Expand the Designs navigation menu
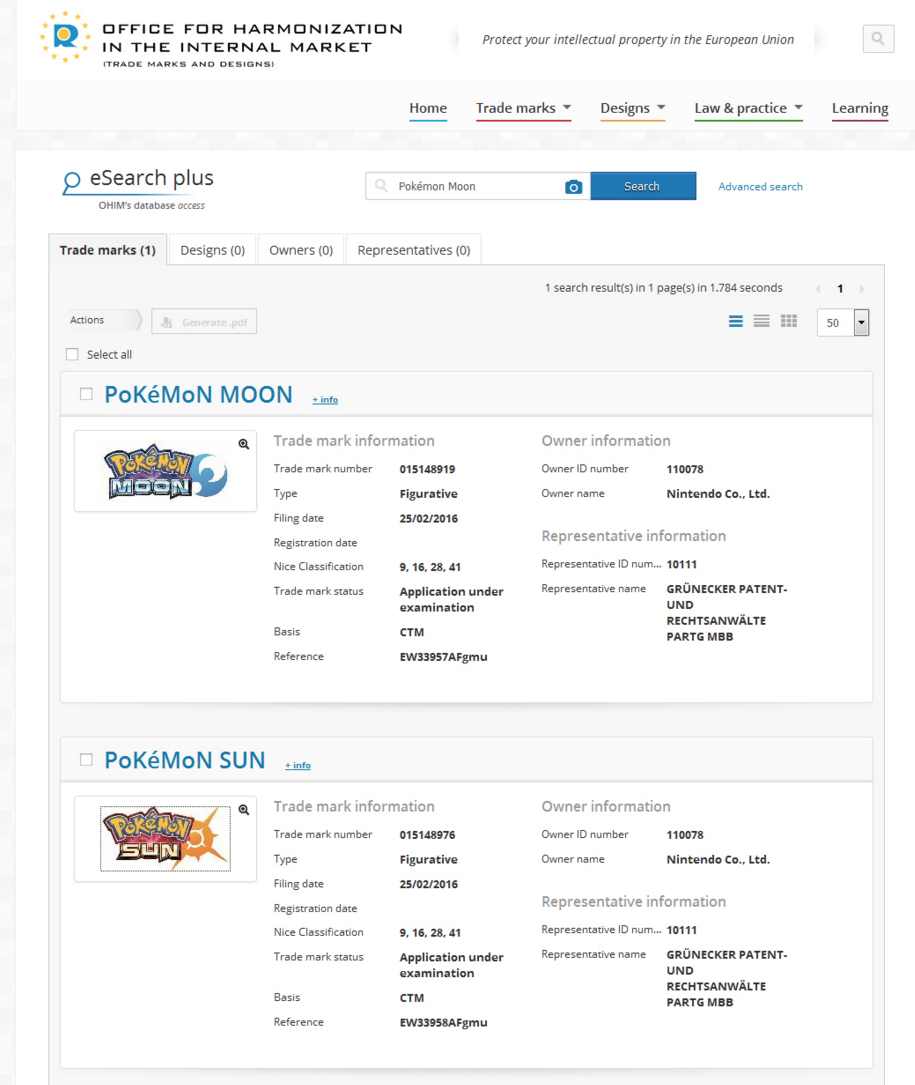Image resolution: width=915 pixels, height=1085 pixels. pyautogui.click(x=633, y=108)
